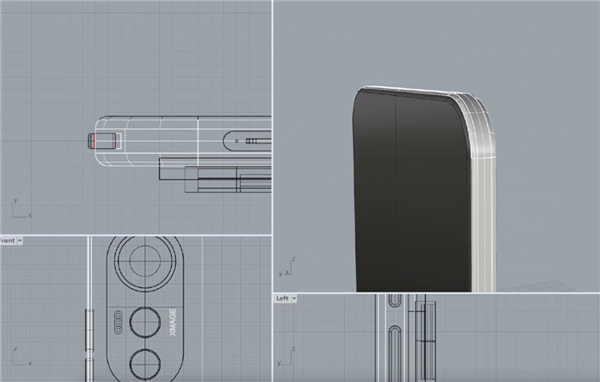Select the lower elongated slot in Left view
The image size is (600, 382).
pos(395,353)
